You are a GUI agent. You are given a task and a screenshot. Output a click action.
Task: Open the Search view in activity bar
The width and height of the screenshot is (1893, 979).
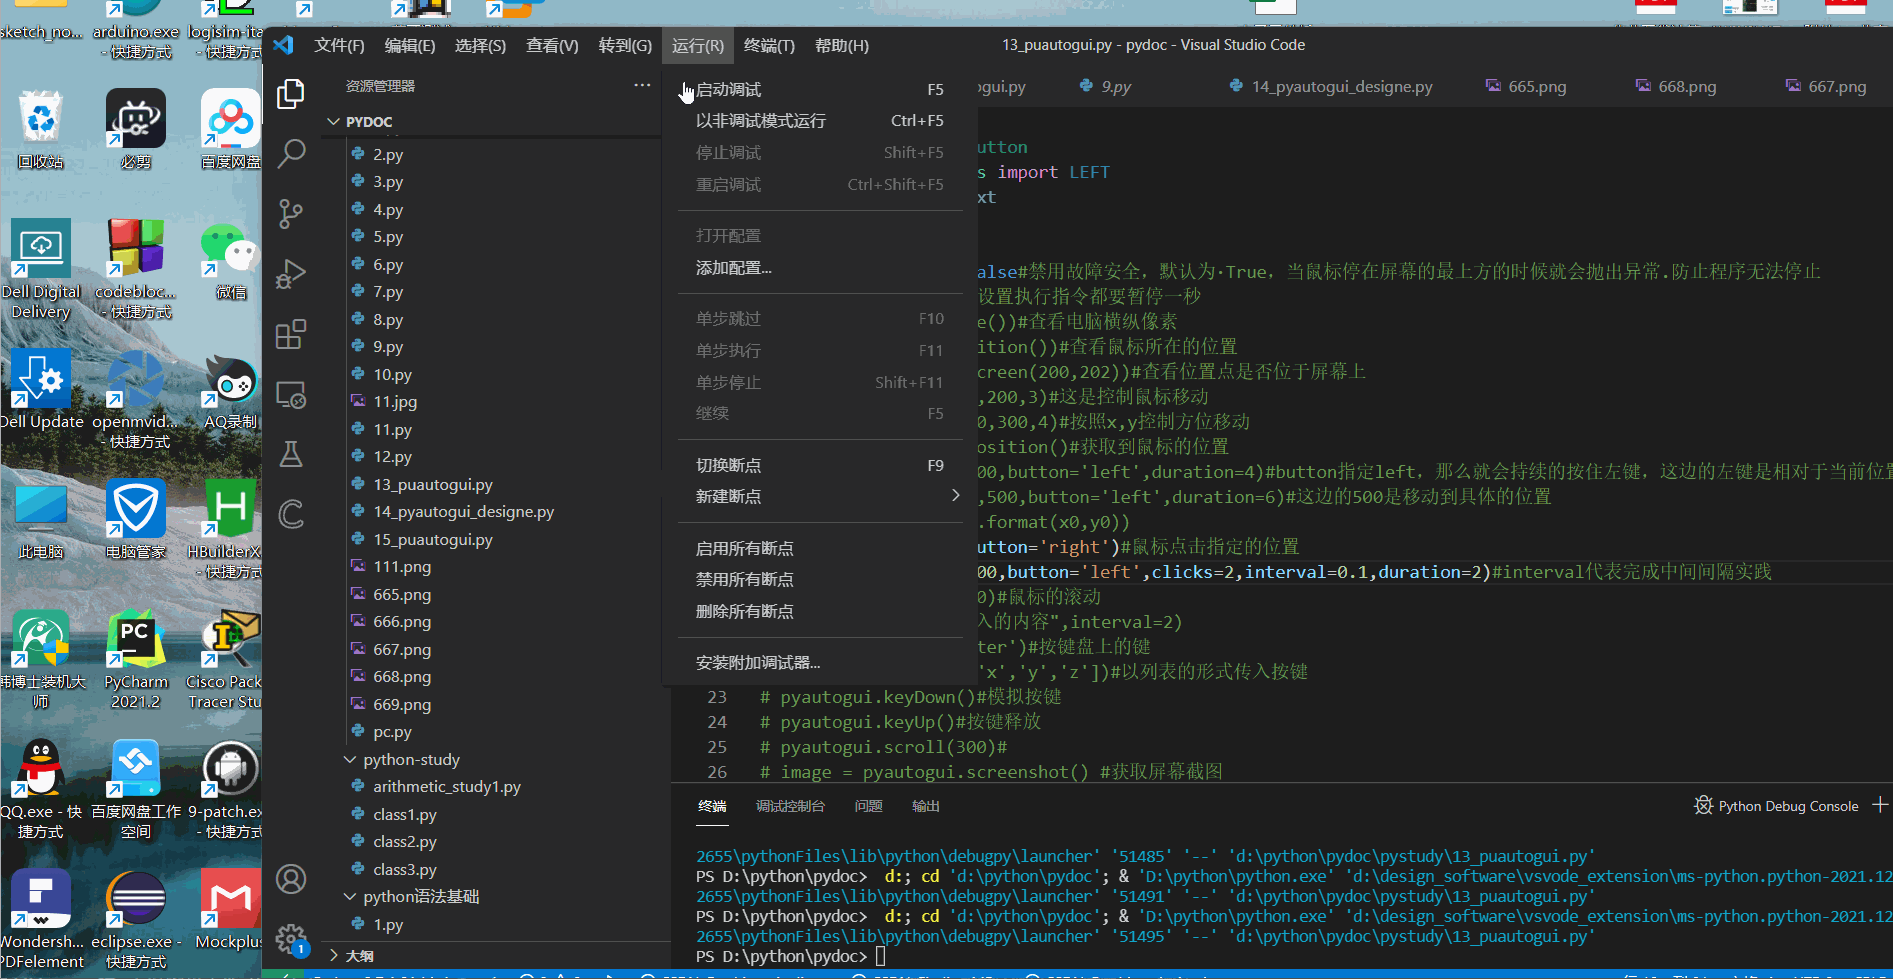[x=291, y=154]
